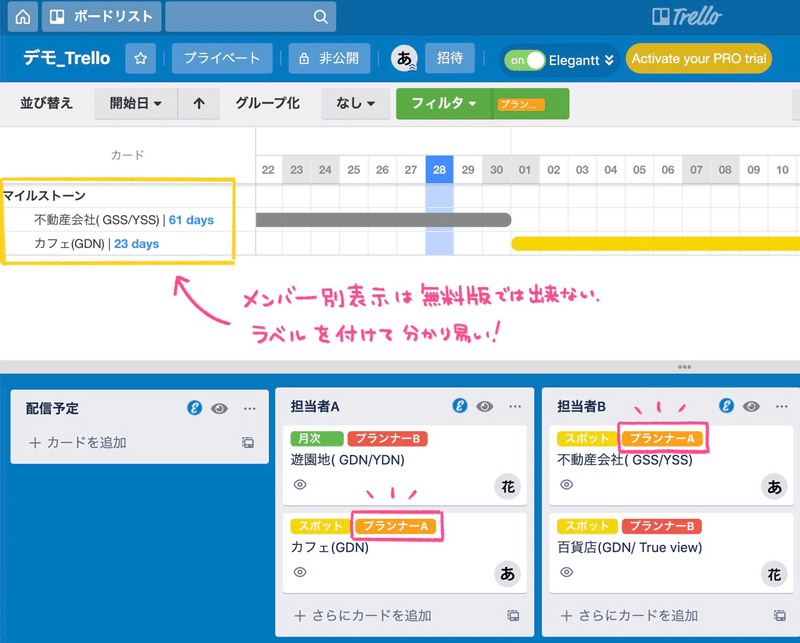Click the gray 不動産会社 gantt bar
This screenshot has width=800, height=643.
click(383, 220)
